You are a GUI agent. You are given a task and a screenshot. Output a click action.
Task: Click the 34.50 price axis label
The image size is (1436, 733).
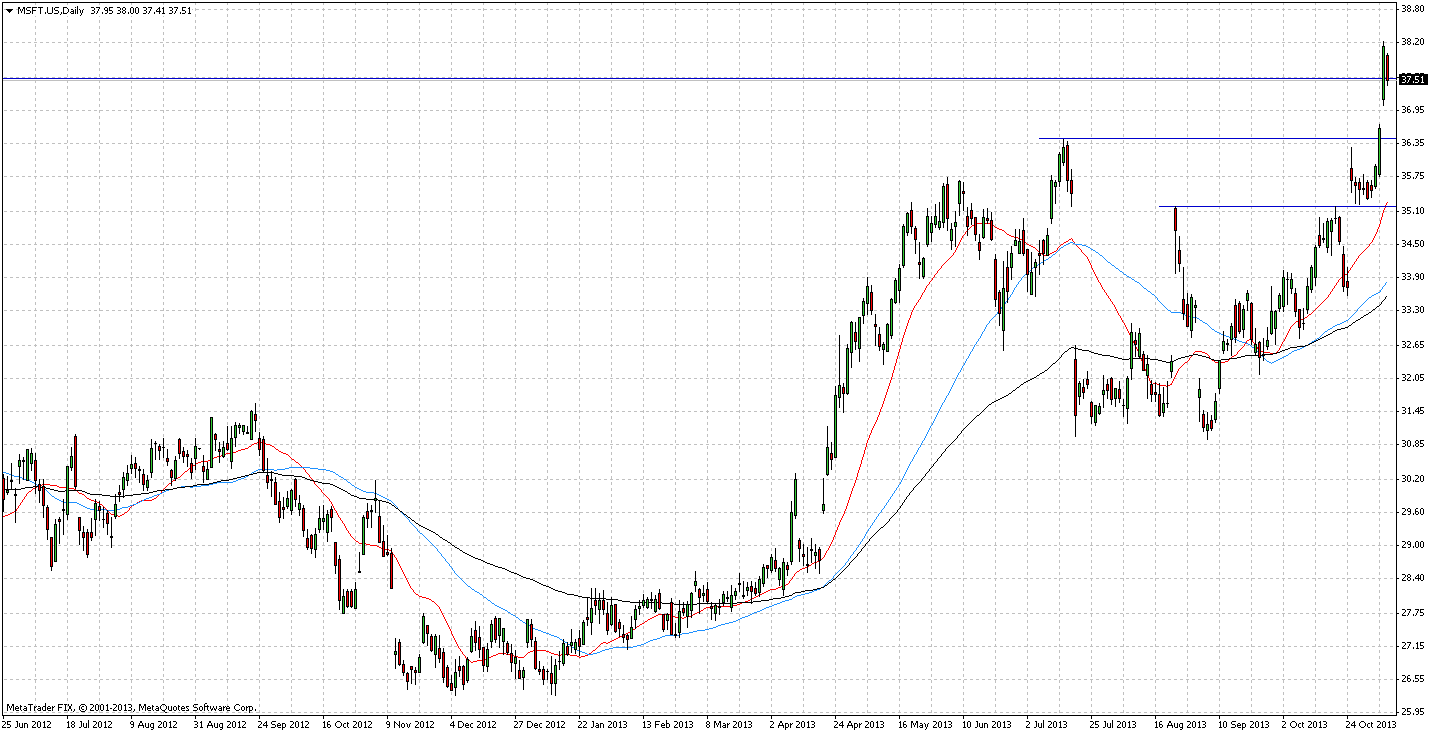1412,244
